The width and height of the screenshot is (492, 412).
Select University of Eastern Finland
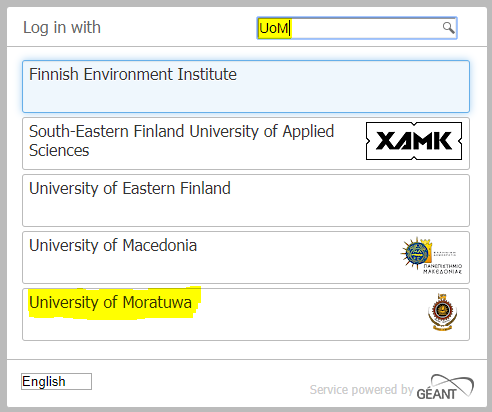[246, 200]
